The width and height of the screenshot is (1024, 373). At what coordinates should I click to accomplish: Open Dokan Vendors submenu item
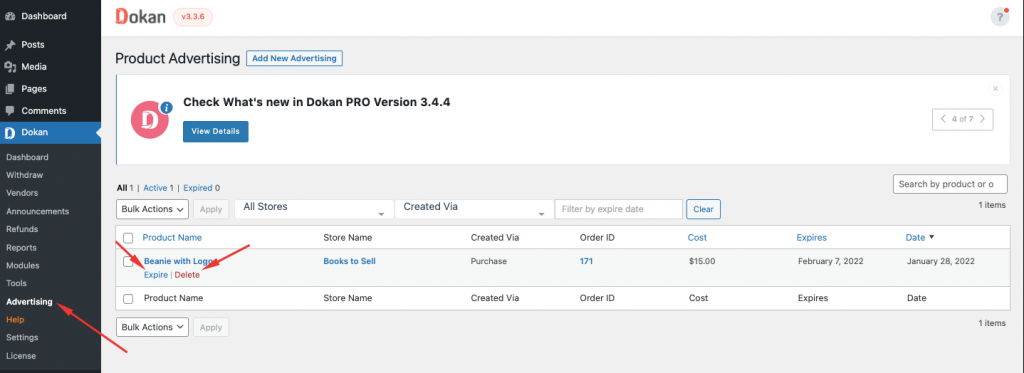pyautogui.click(x=22, y=193)
